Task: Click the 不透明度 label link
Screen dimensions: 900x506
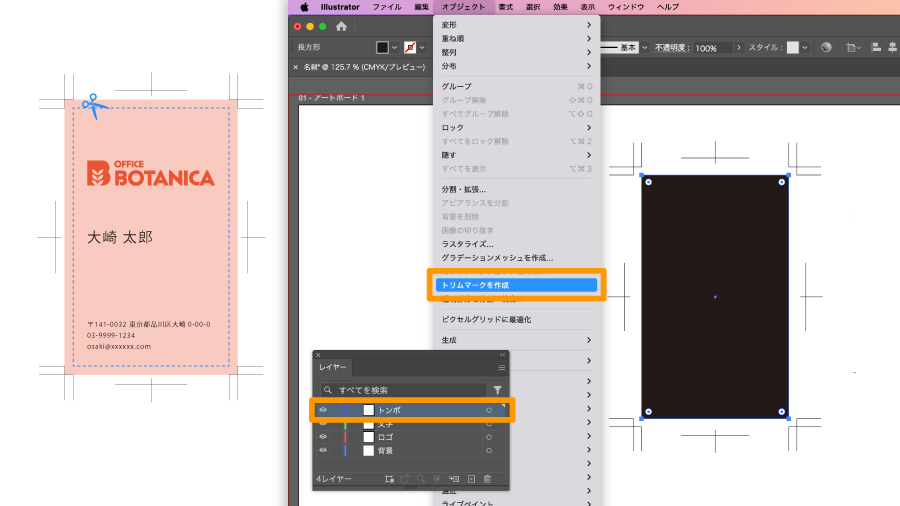Action: coord(671,48)
